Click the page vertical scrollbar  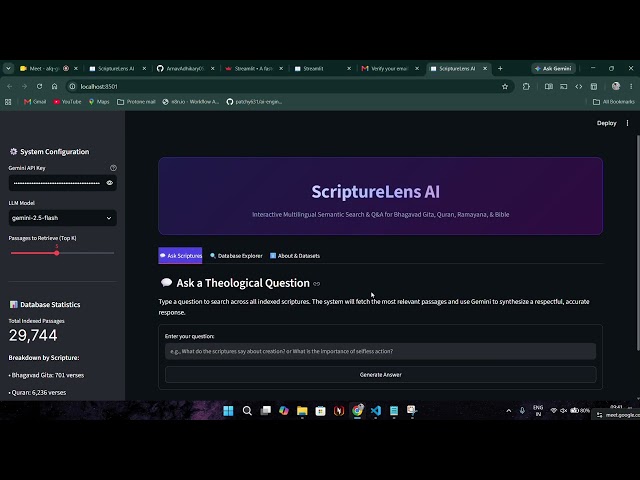coord(638,242)
